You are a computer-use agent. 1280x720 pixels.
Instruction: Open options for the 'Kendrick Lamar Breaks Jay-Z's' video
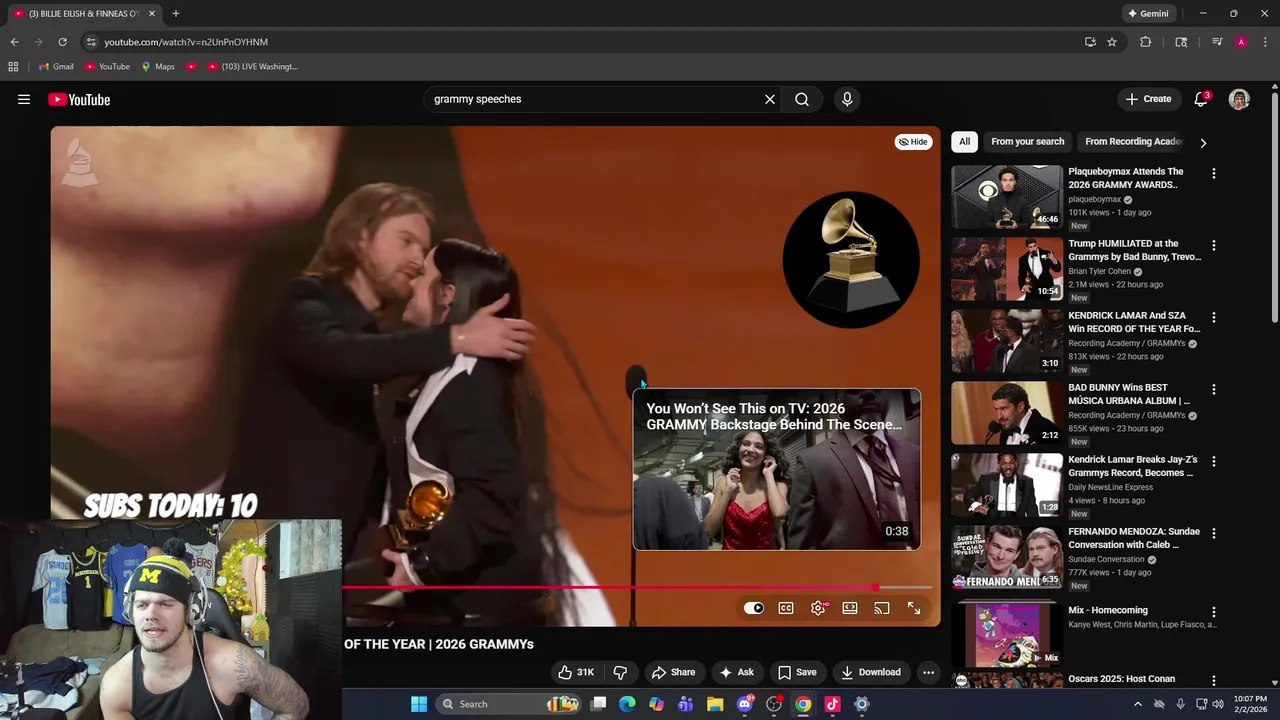(x=1214, y=462)
